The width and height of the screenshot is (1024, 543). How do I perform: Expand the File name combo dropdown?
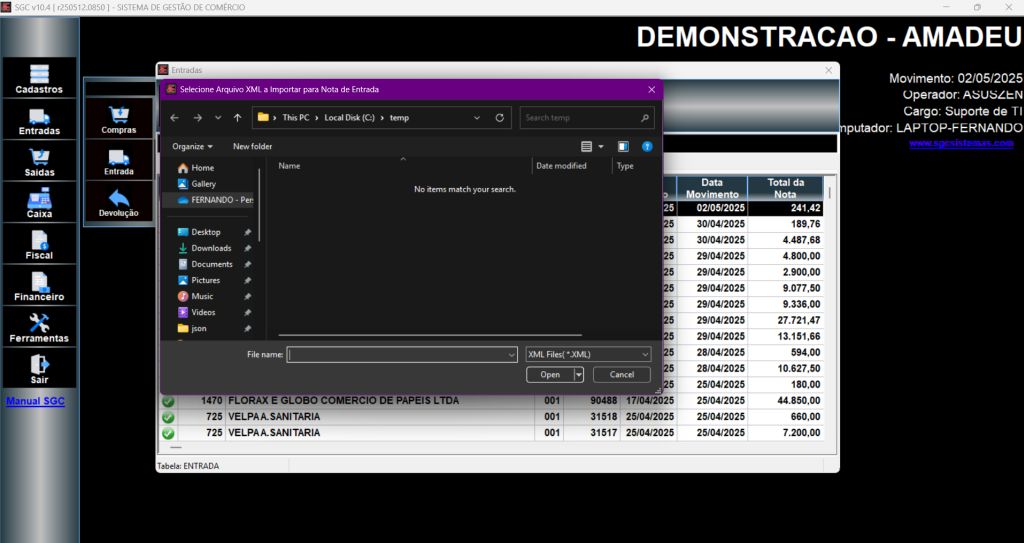pos(511,355)
